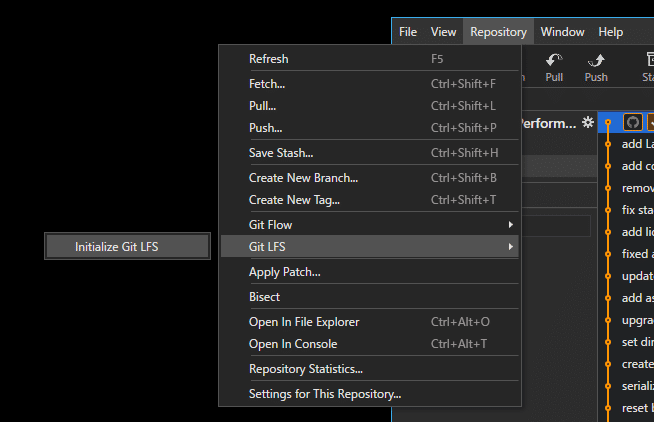Open the File menu

[x=408, y=32]
